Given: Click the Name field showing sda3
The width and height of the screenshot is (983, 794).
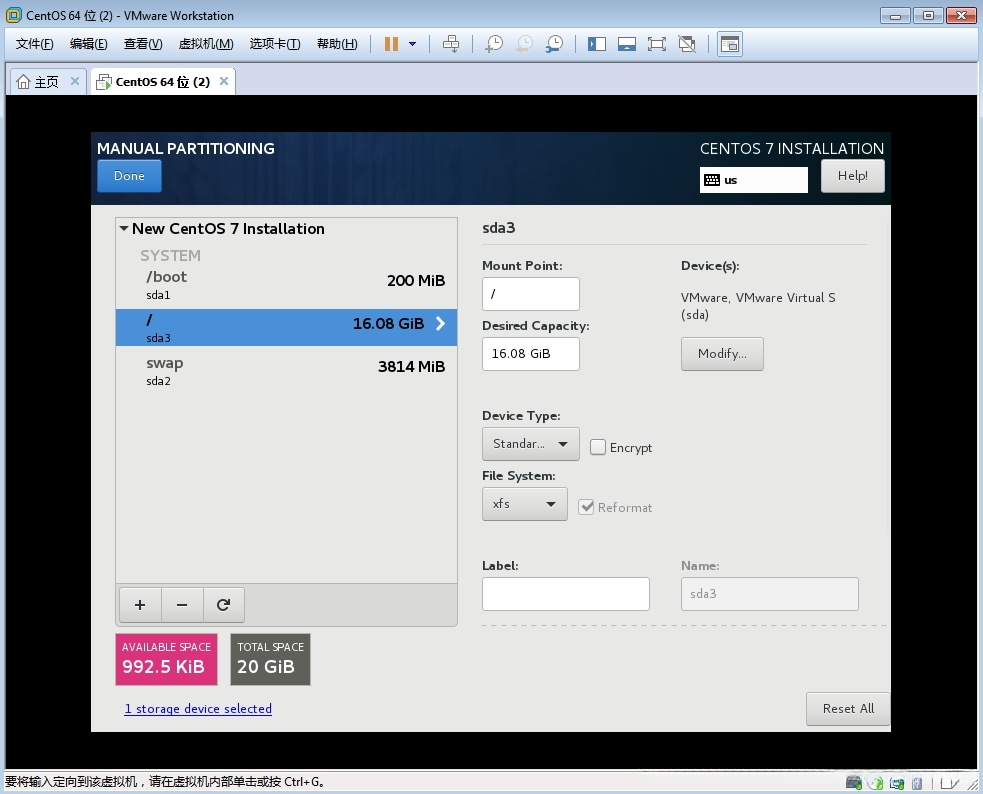Looking at the screenshot, I should 770,593.
